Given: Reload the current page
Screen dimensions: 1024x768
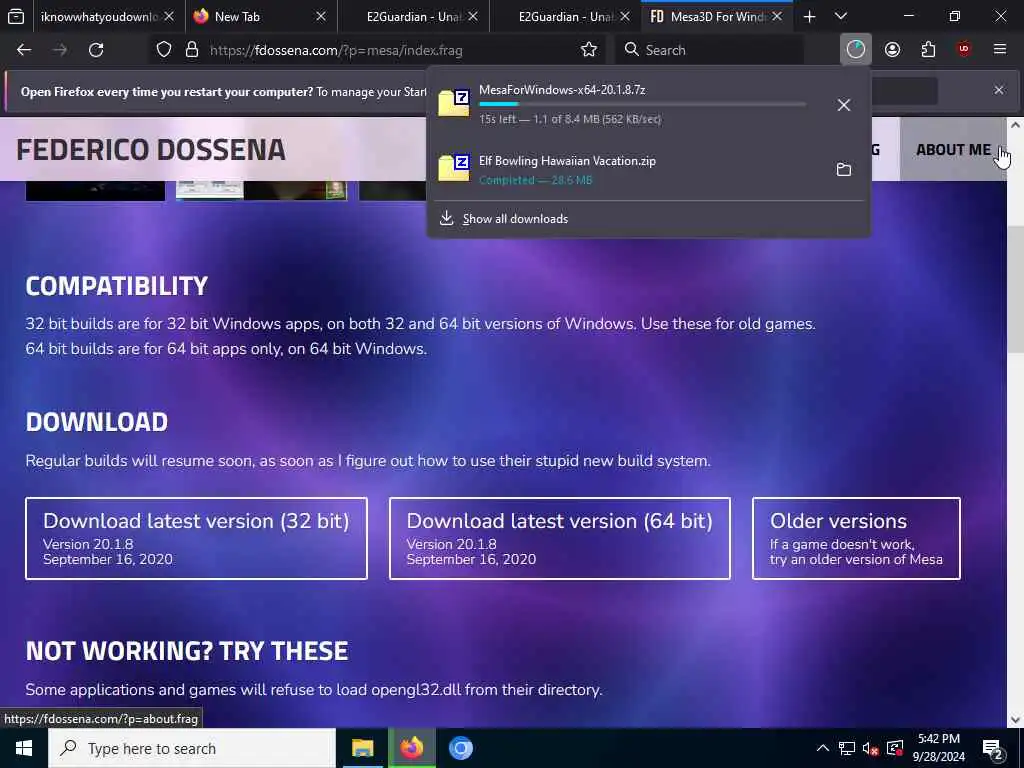Looking at the screenshot, I should (96, 50).
